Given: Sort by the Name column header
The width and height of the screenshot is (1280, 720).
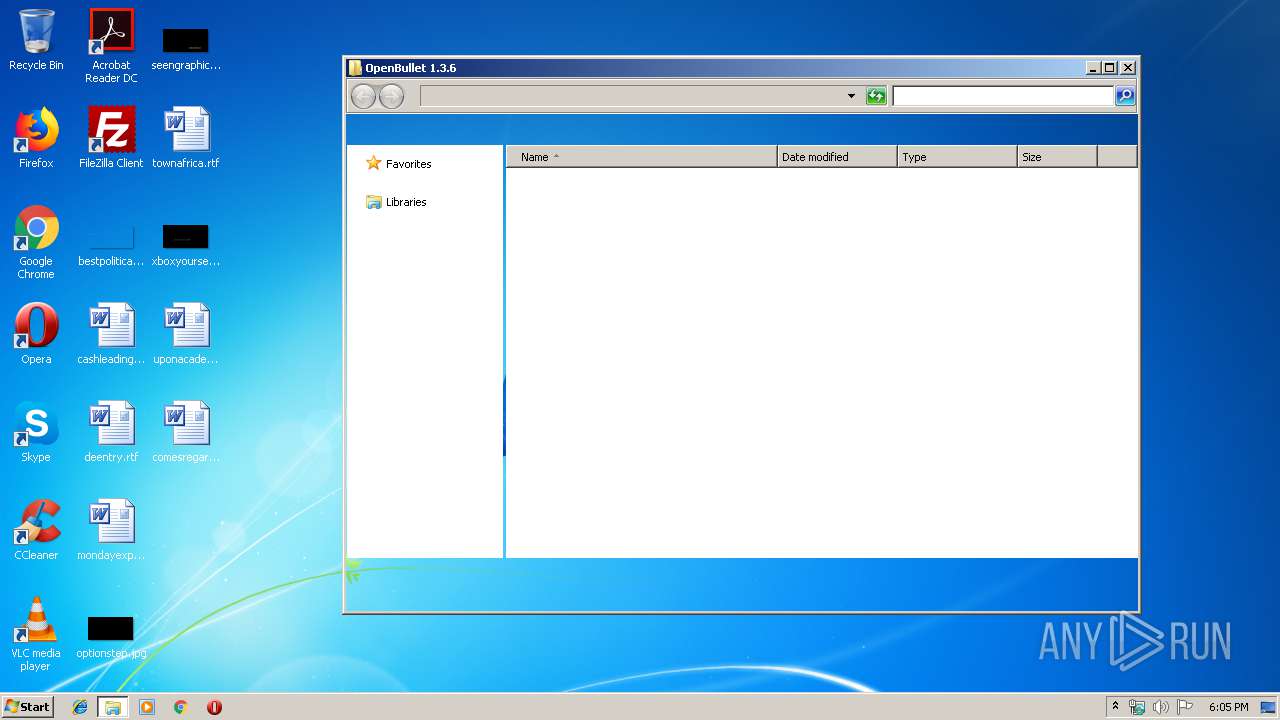Looking at the screenshot, I should tap(642, 157).
